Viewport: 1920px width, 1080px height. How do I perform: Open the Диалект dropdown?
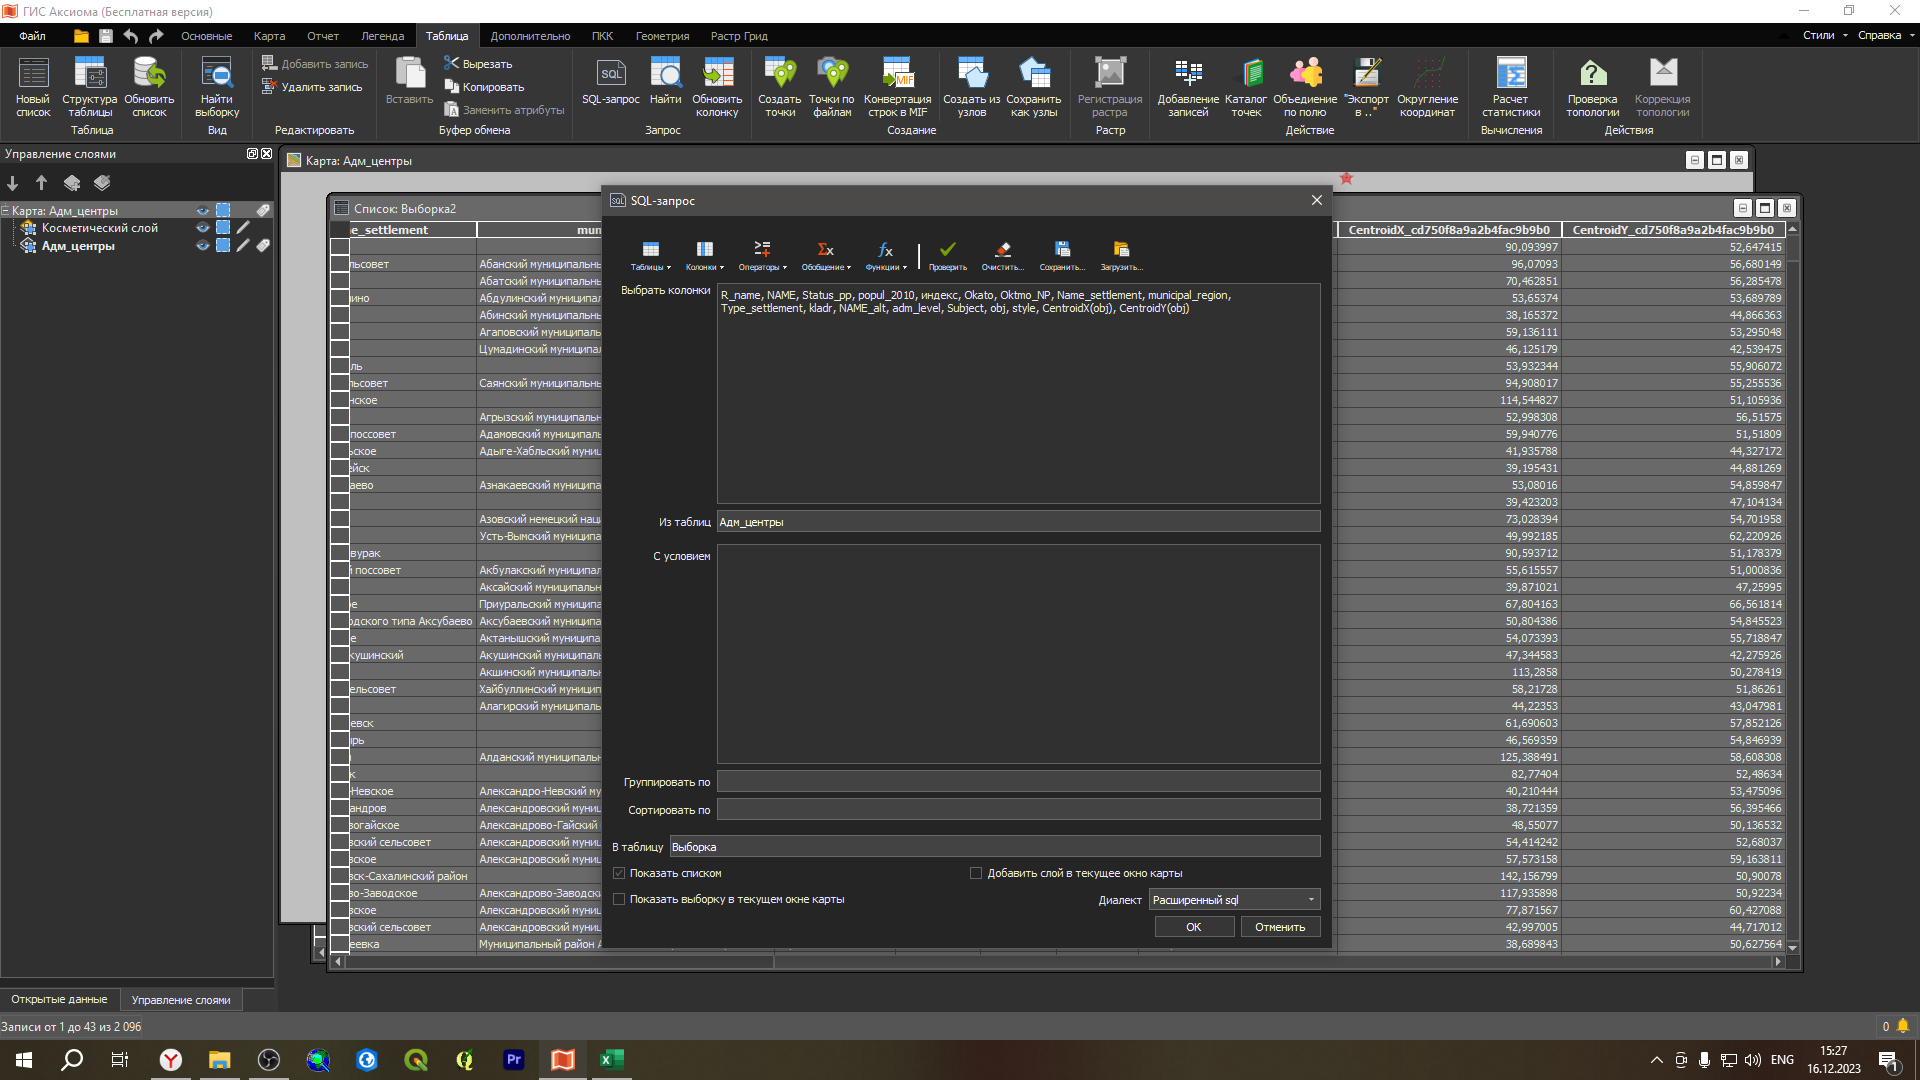1234,900
